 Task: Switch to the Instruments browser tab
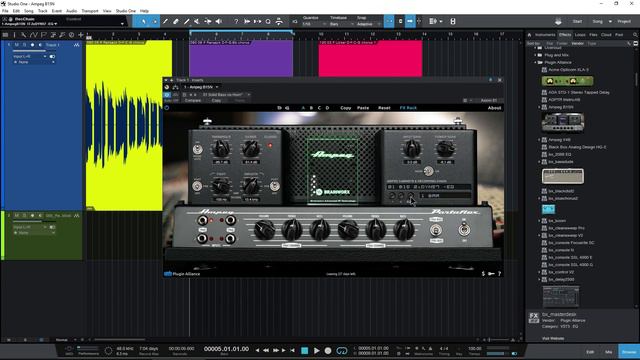point(545,35)
